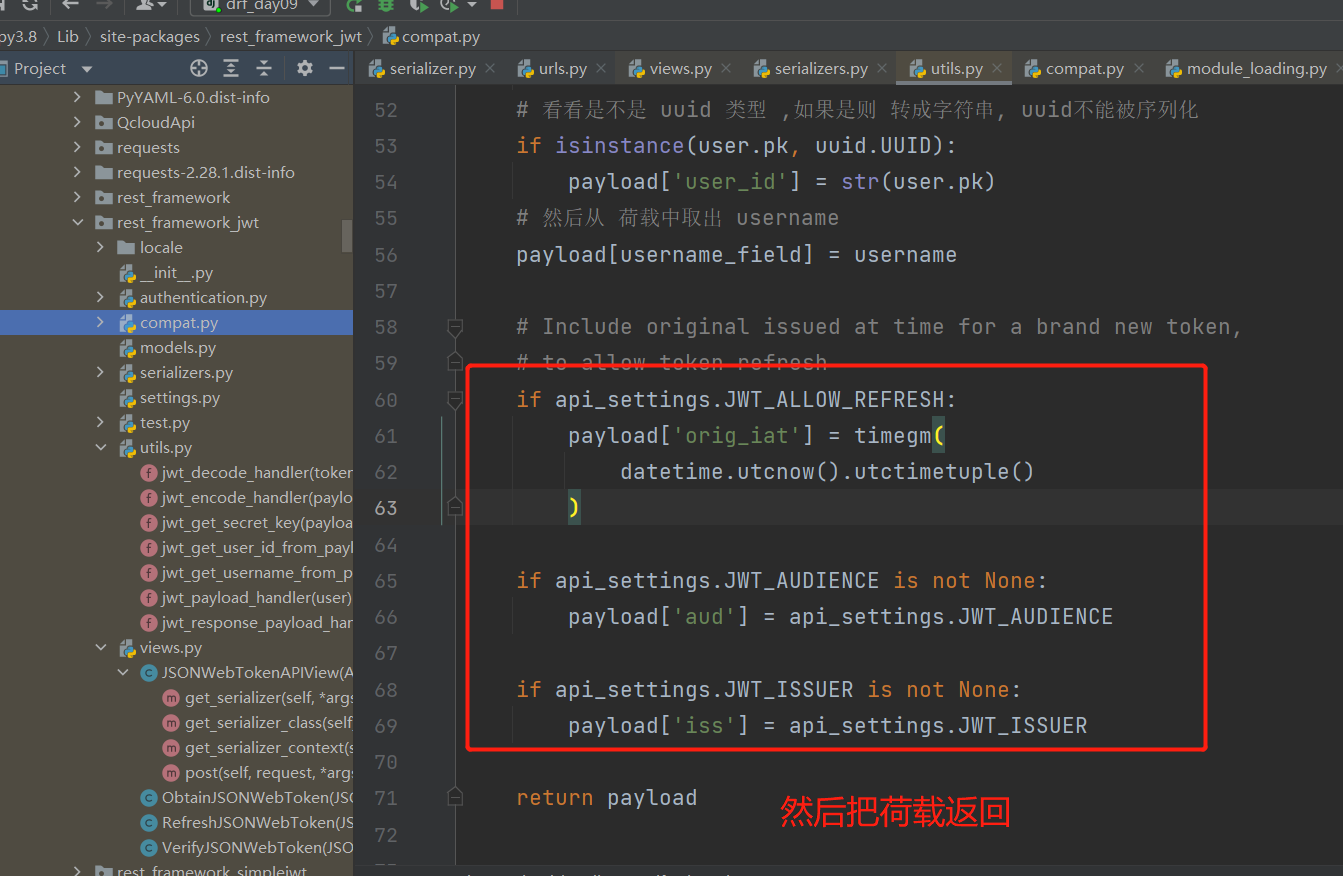Collapse the utils.py node in tree
This screenshot has width=1343, height=876.
(x=101, y=448)
